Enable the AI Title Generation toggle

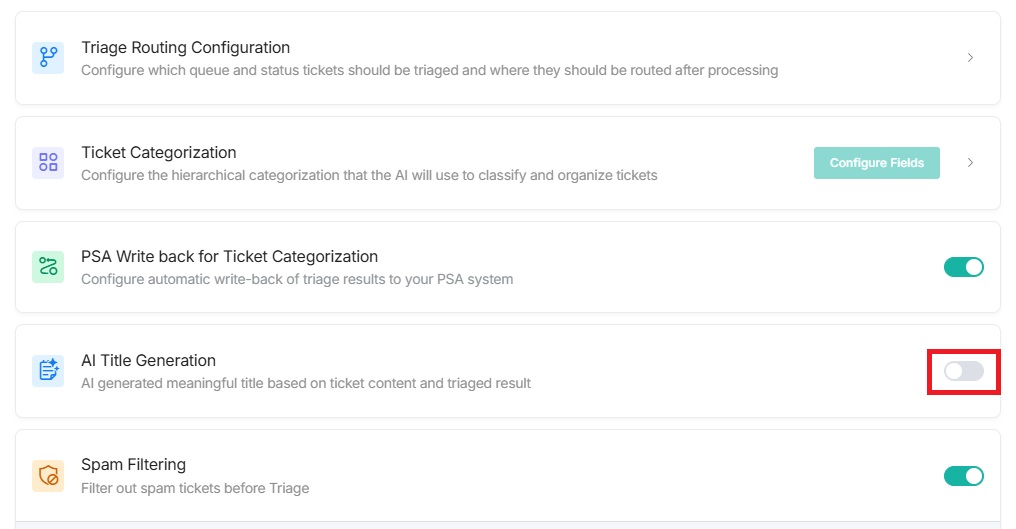click(x=963, y=372)
